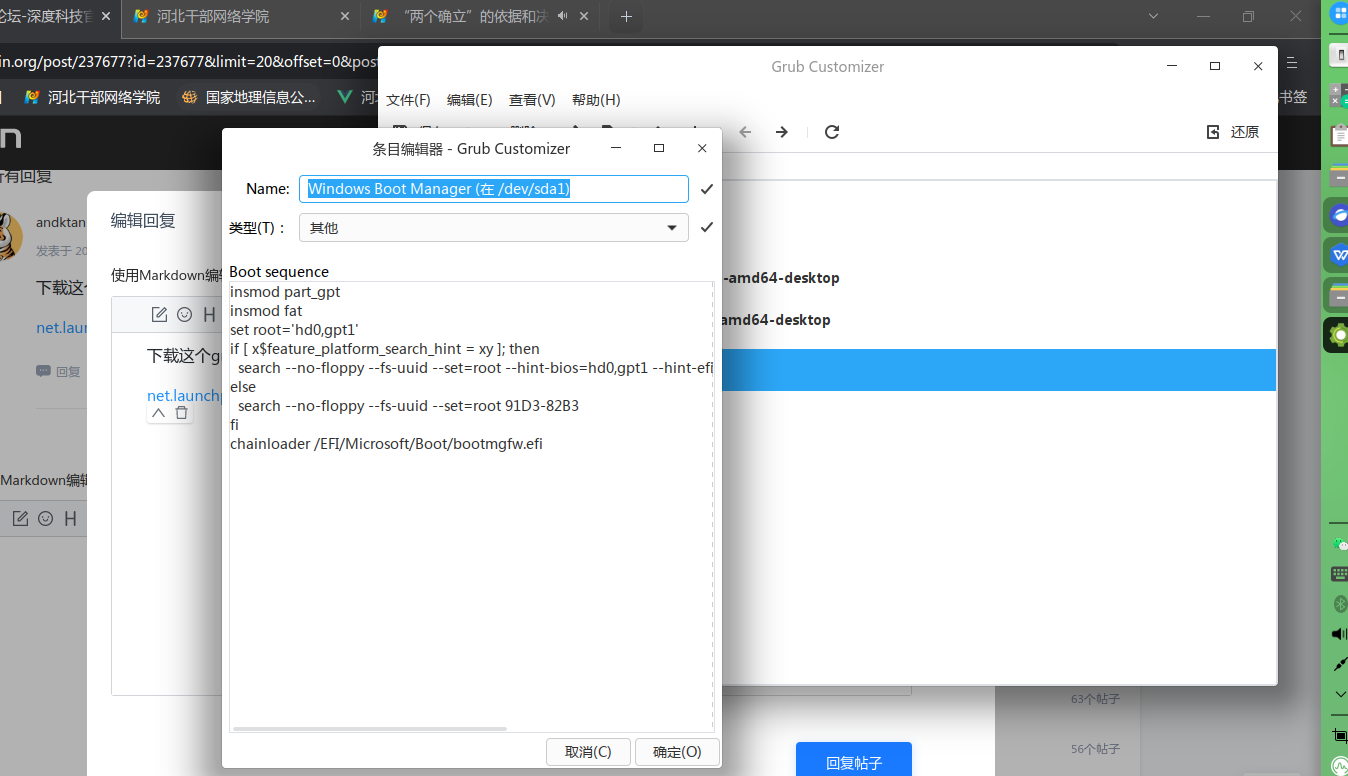Click inside the Boot sequence text area
Image resolution: width=1348 pixels, height=776 pixels.
(471, 506)
